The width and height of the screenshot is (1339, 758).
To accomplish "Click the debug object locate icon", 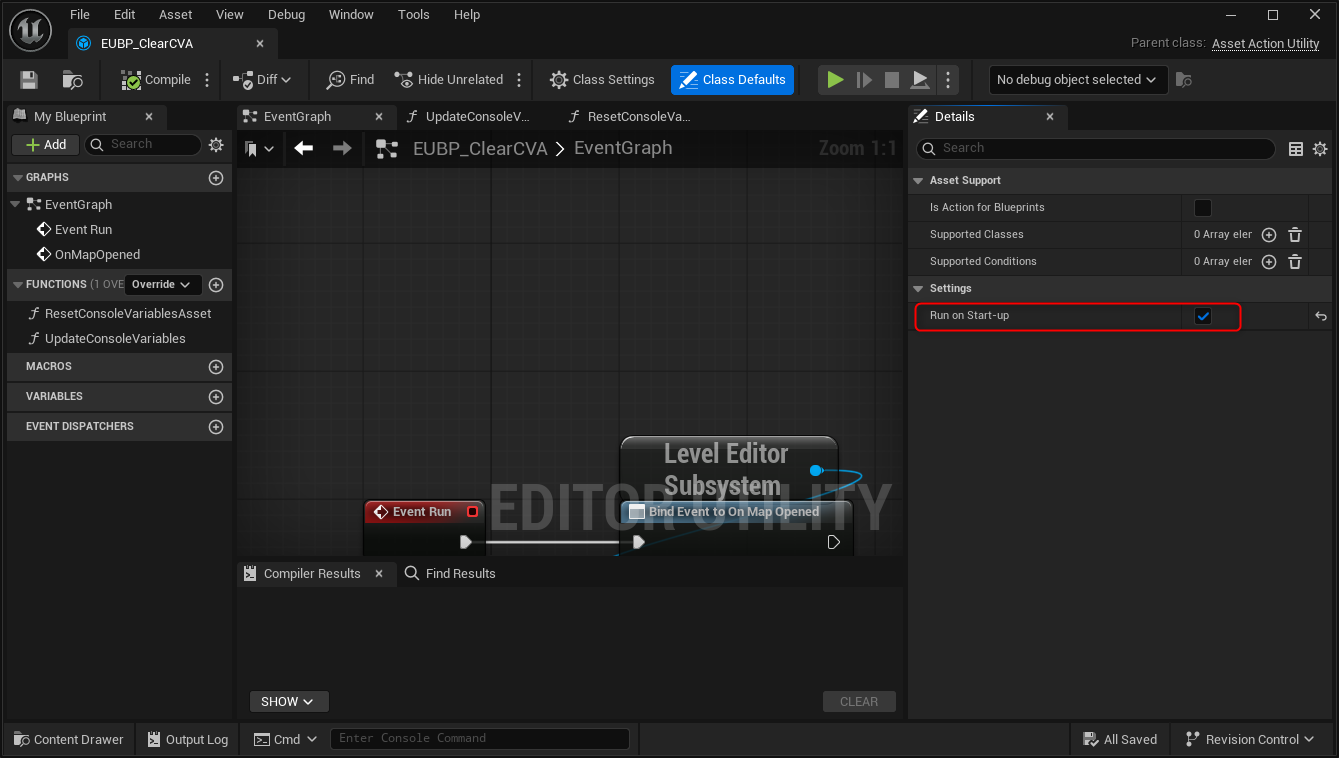I will pos(1184,80).
